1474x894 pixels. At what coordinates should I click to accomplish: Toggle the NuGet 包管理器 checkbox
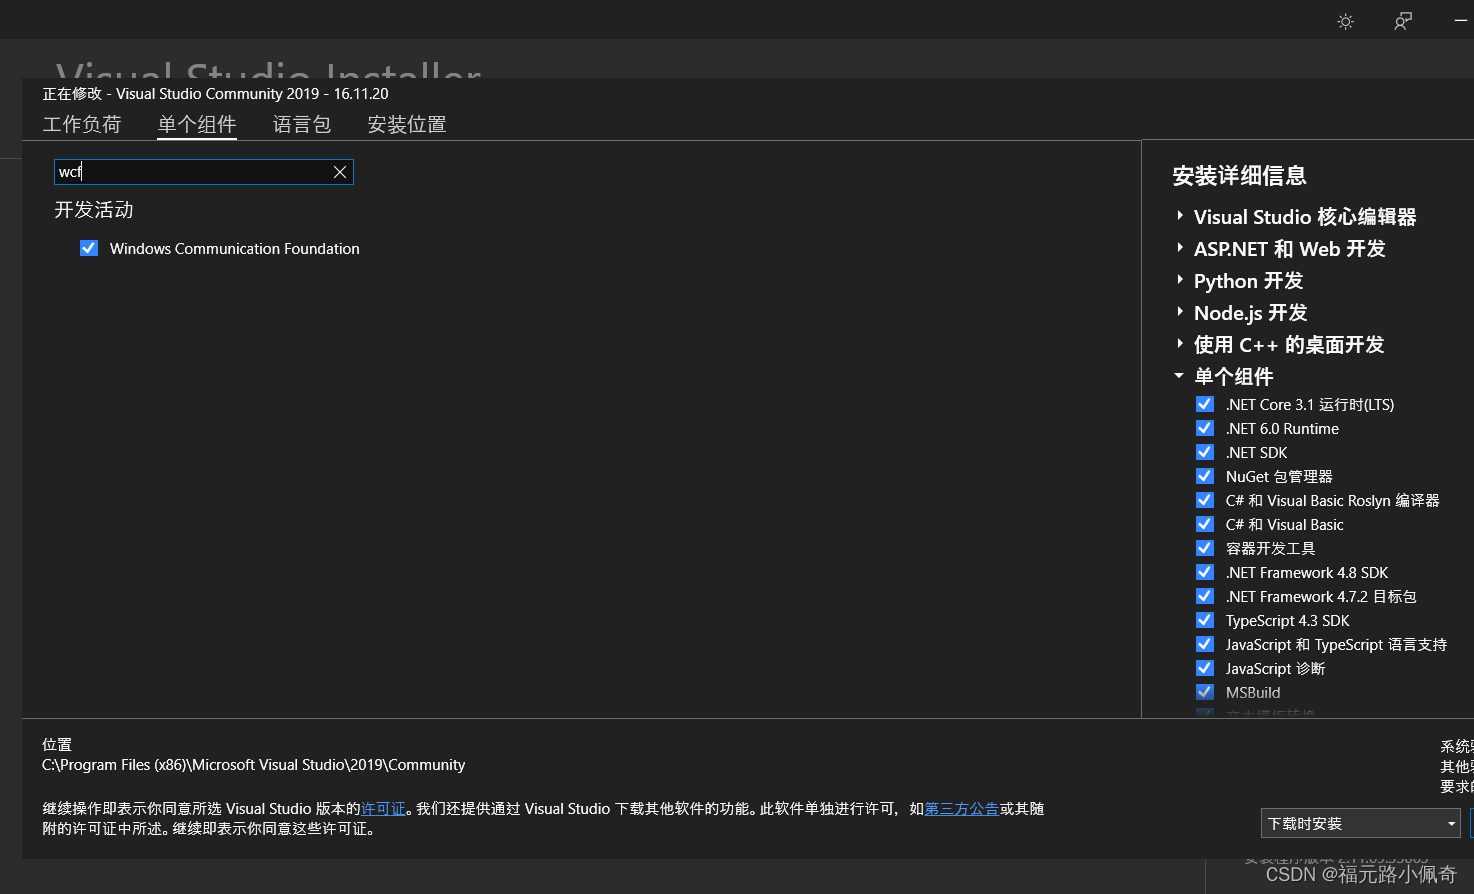pos(1205,476)
